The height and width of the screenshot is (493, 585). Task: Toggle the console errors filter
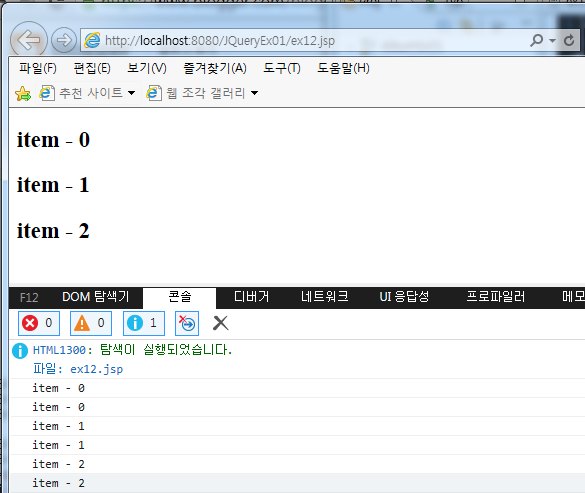coord(39,323)
